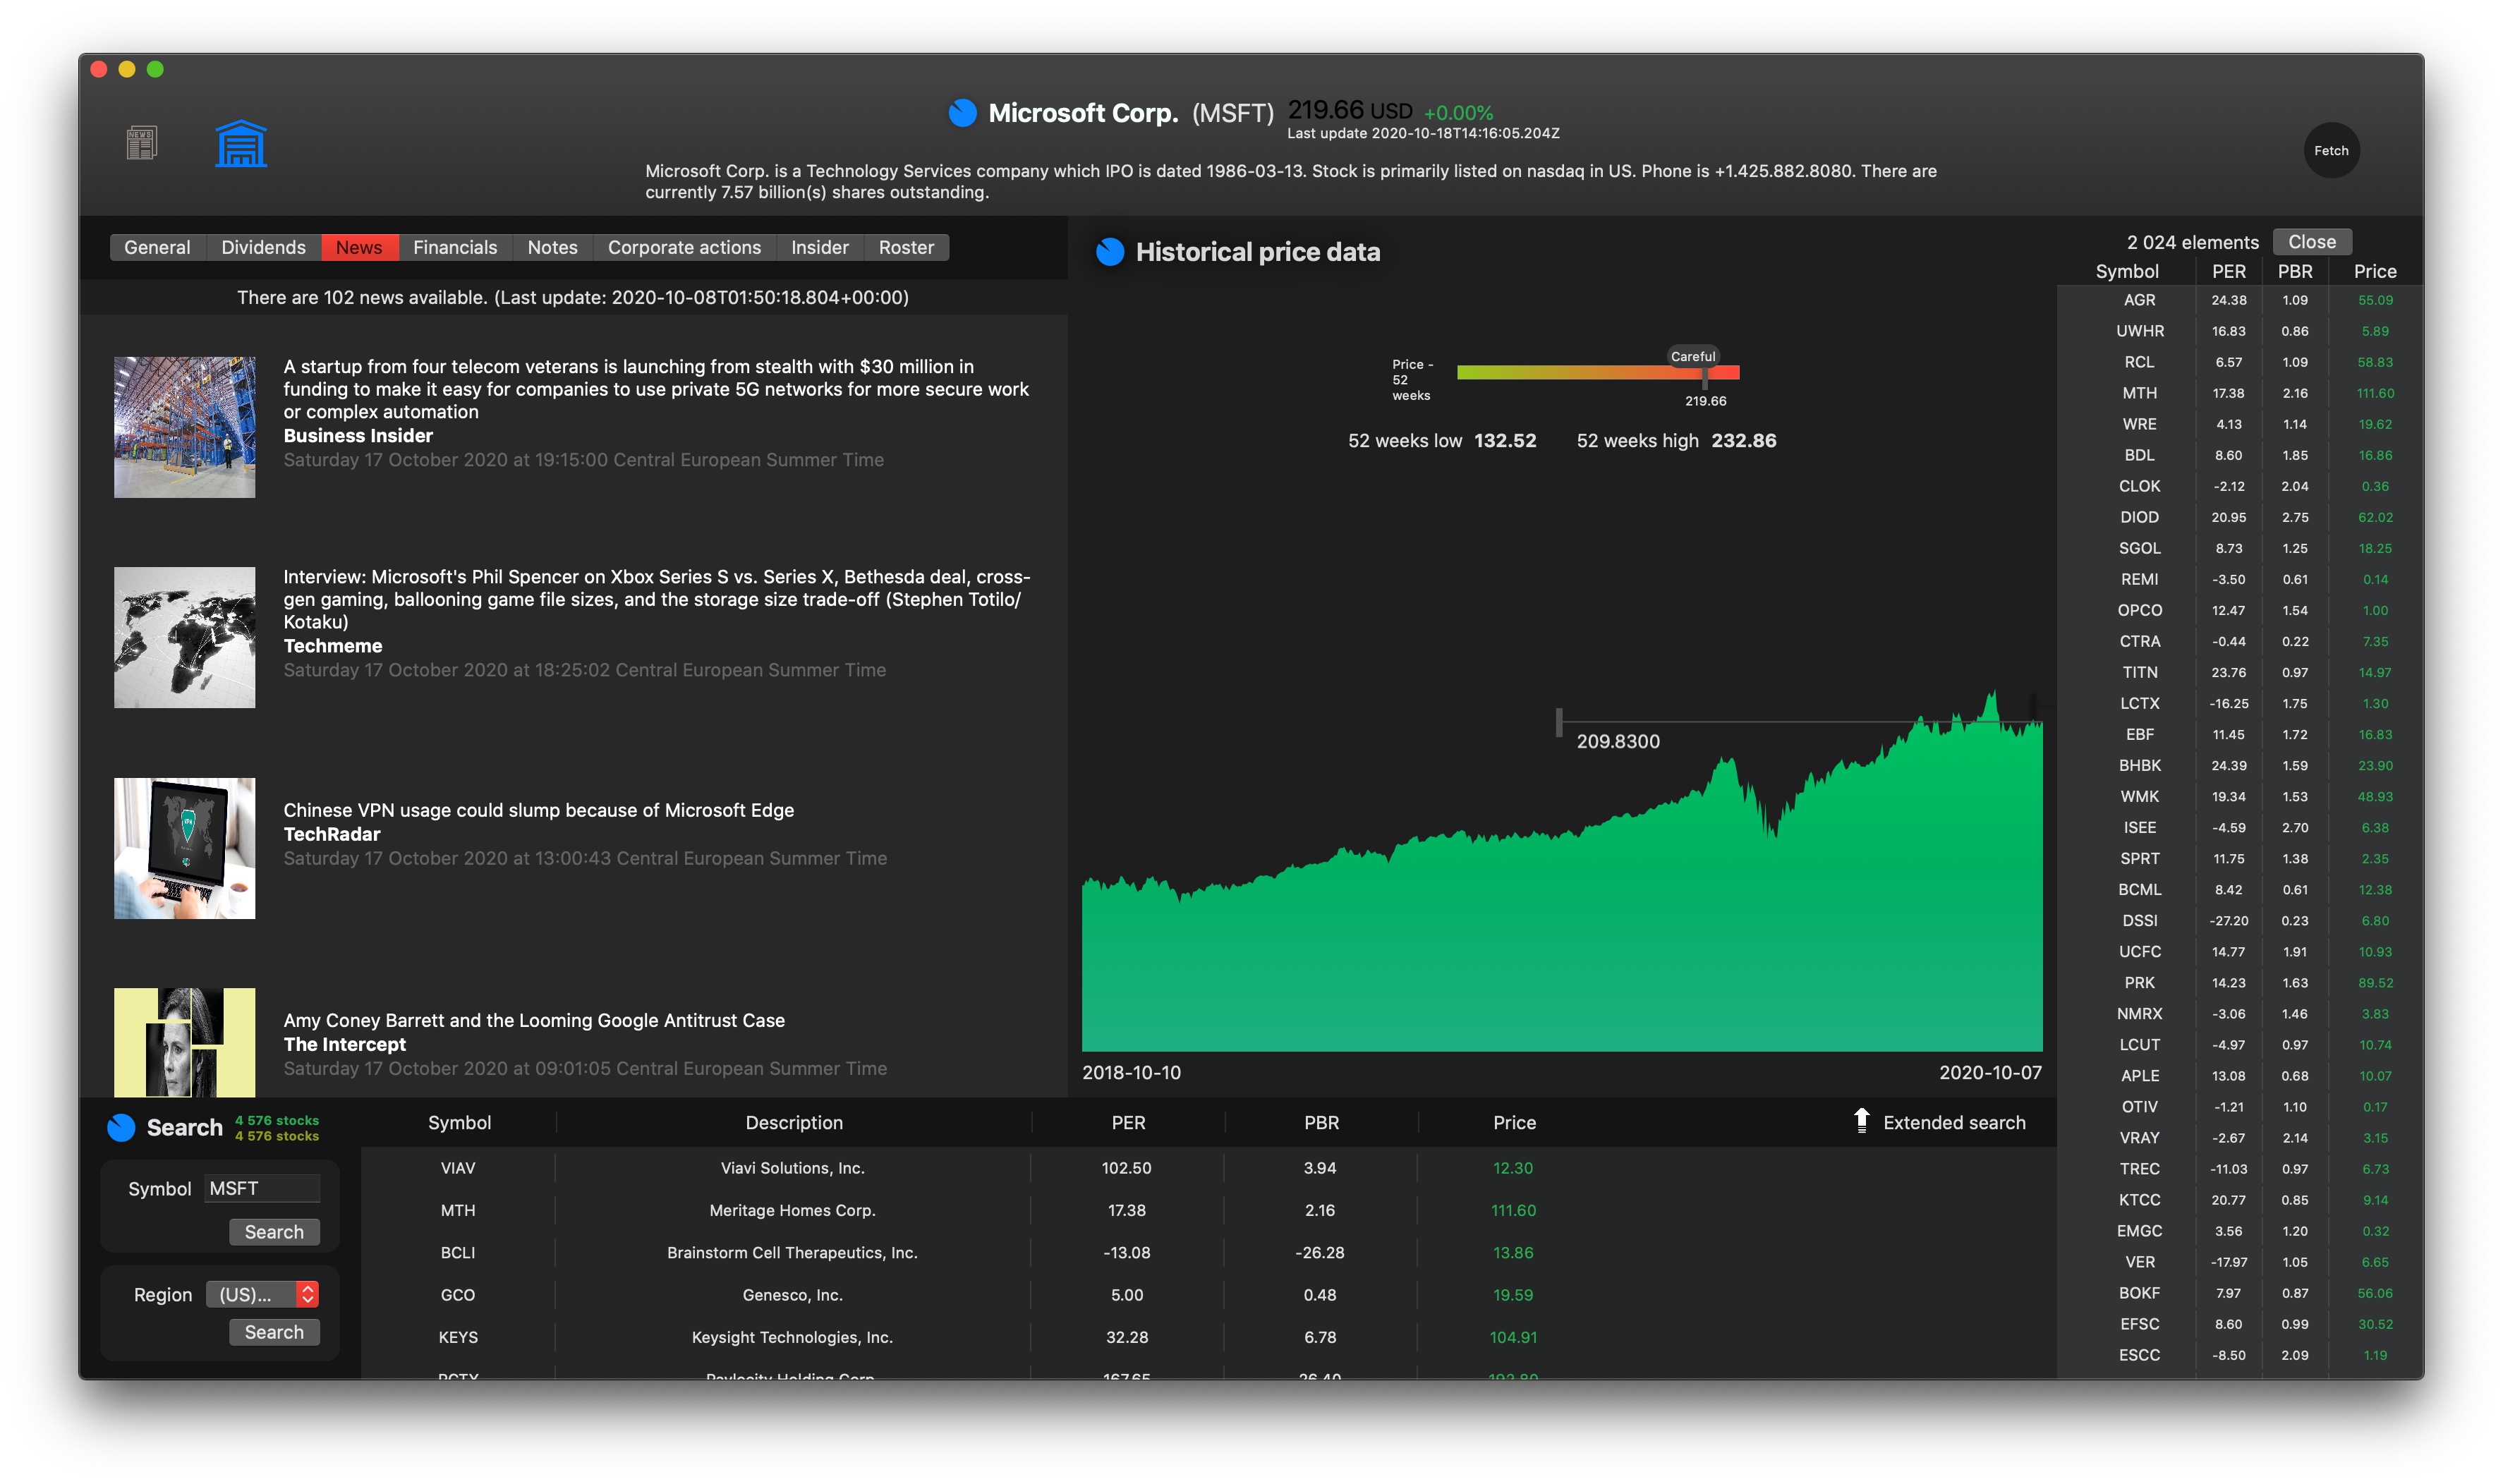
Task: Select UWHR in the right symbol list
Action: (x=2240, y=331)
